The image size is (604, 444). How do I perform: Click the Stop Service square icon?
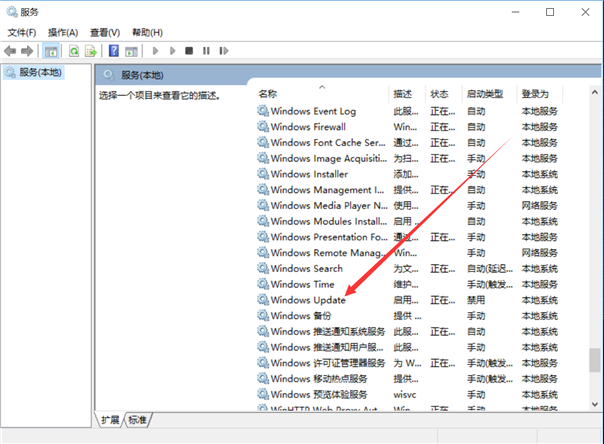click(x=189, y=51)
